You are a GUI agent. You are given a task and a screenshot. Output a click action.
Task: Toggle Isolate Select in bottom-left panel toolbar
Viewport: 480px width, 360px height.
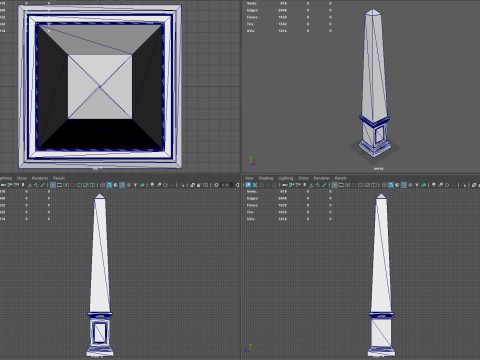182,185
